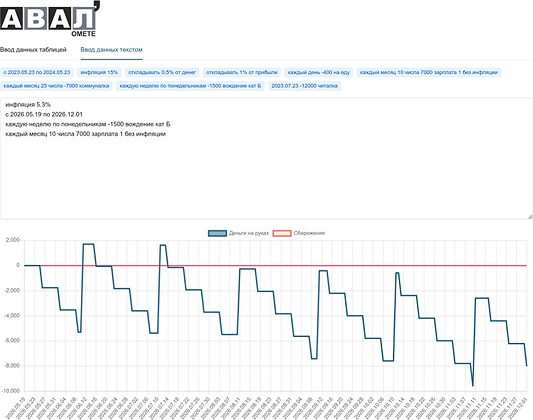Screen dimensions: 533x420
Task: Click 'с 2026.05.19 по 2026.12.01' line
Action: click(44, 115)
